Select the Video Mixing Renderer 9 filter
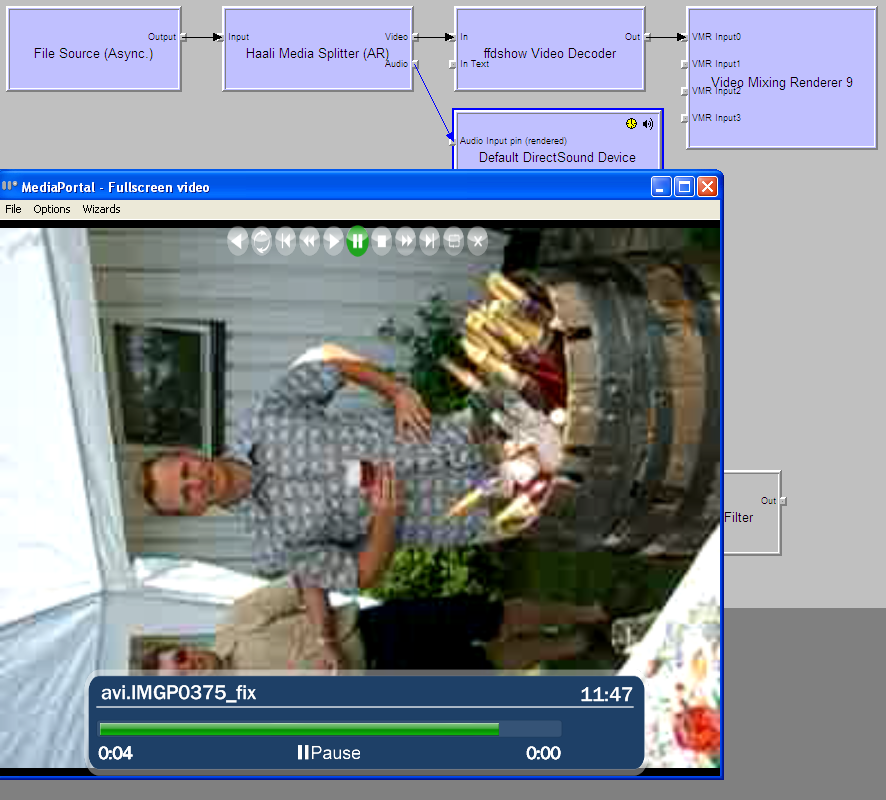This screenshot has height=800, width=886. (x=782, y=78)
